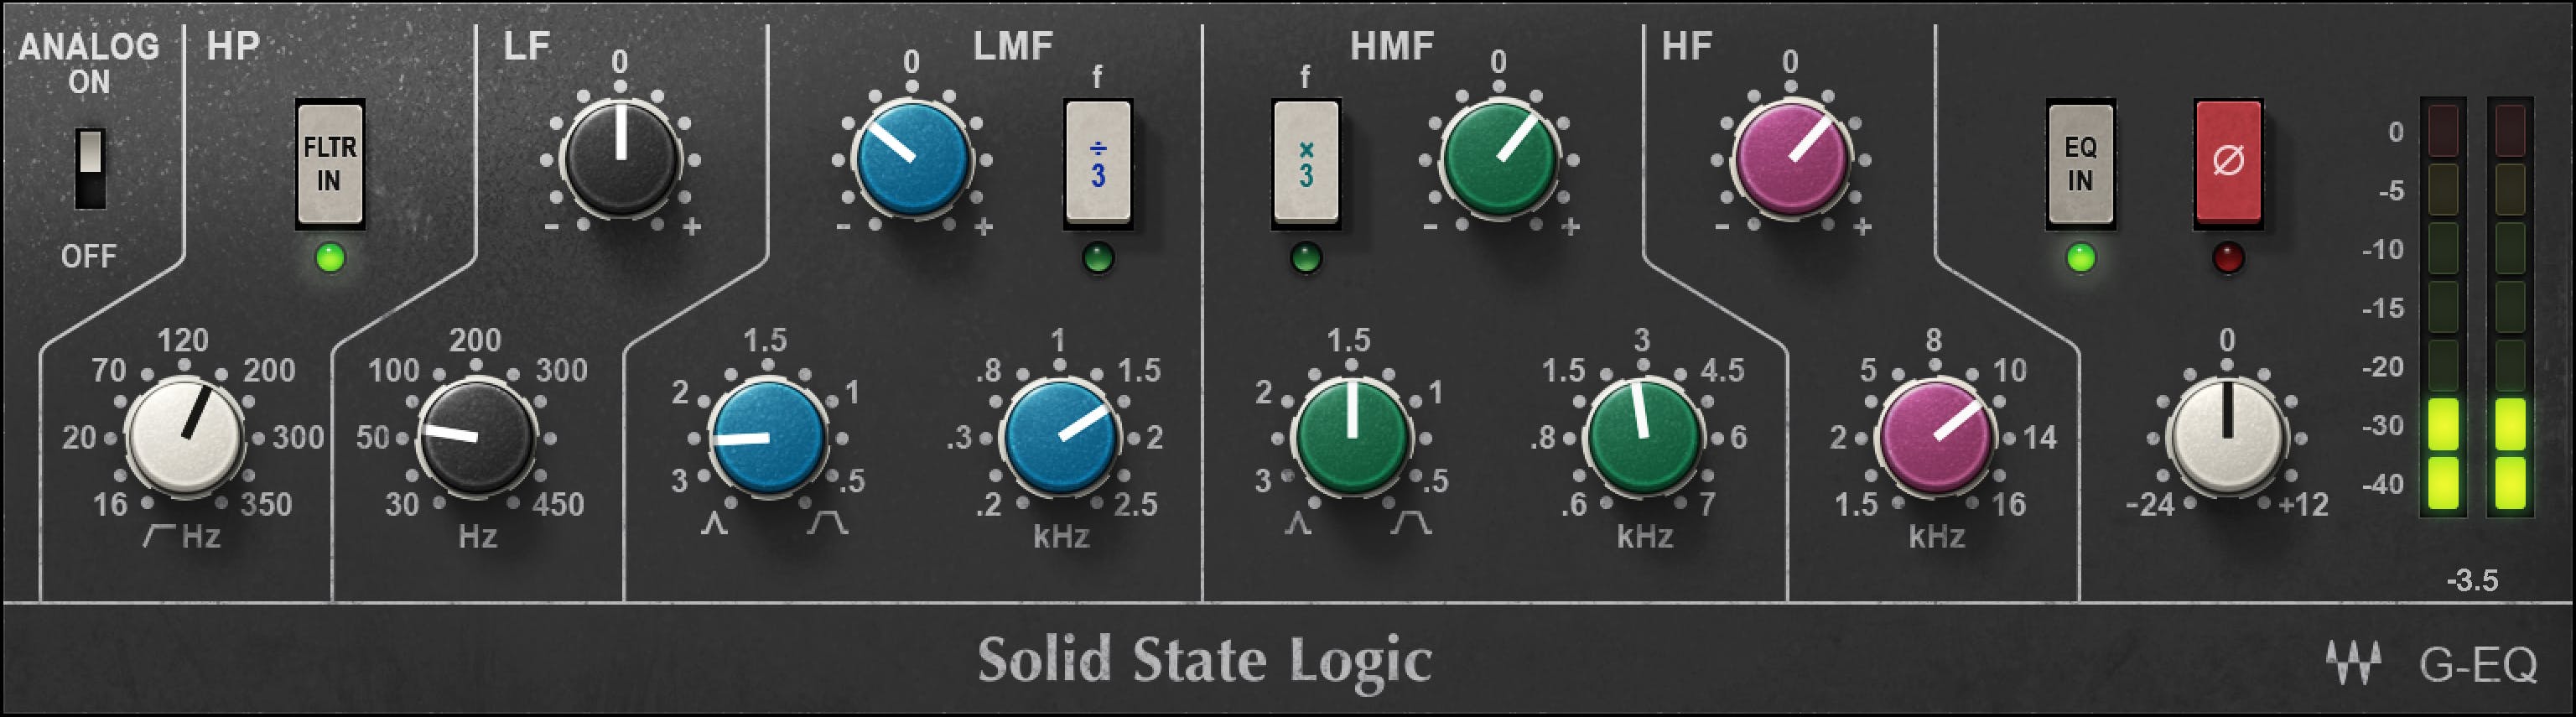Click the white output gain knob
The width and height of the screenshot is (2576, 717).
(x=2226, y=437)
